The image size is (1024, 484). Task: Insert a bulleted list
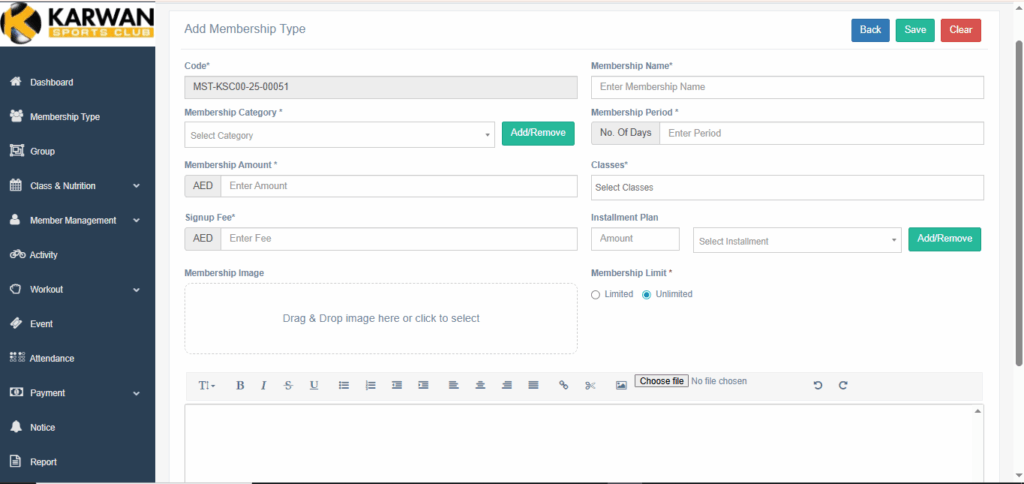point(344,385)
